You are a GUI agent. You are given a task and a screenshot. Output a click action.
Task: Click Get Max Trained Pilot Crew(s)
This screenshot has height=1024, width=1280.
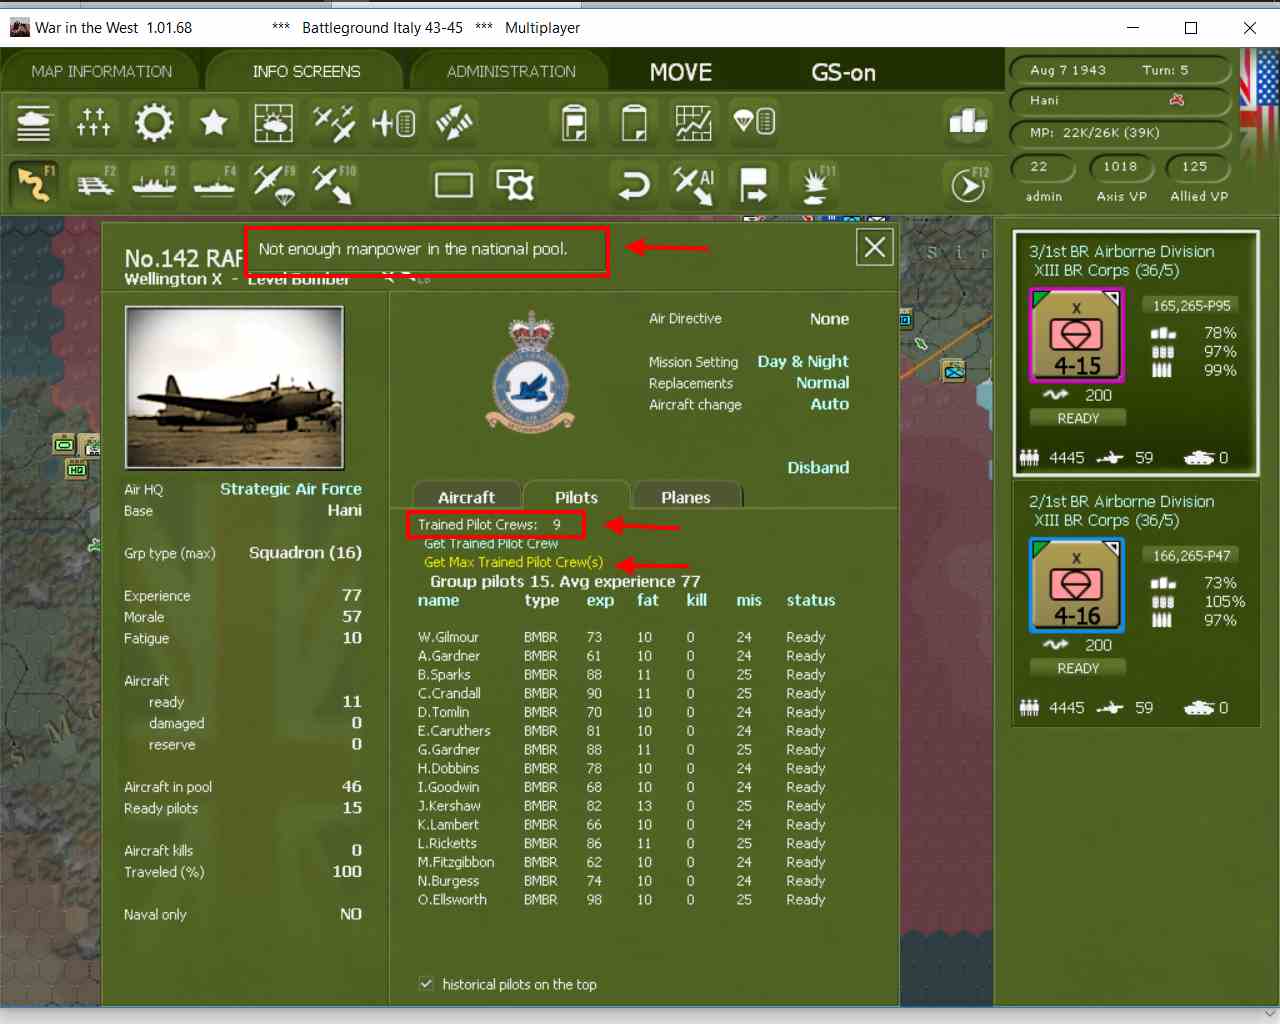513,562
